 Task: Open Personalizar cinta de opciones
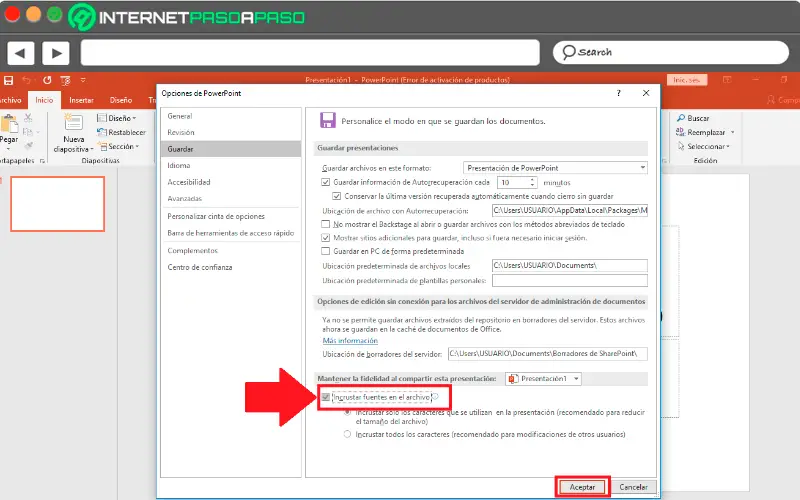click(231, 216)
